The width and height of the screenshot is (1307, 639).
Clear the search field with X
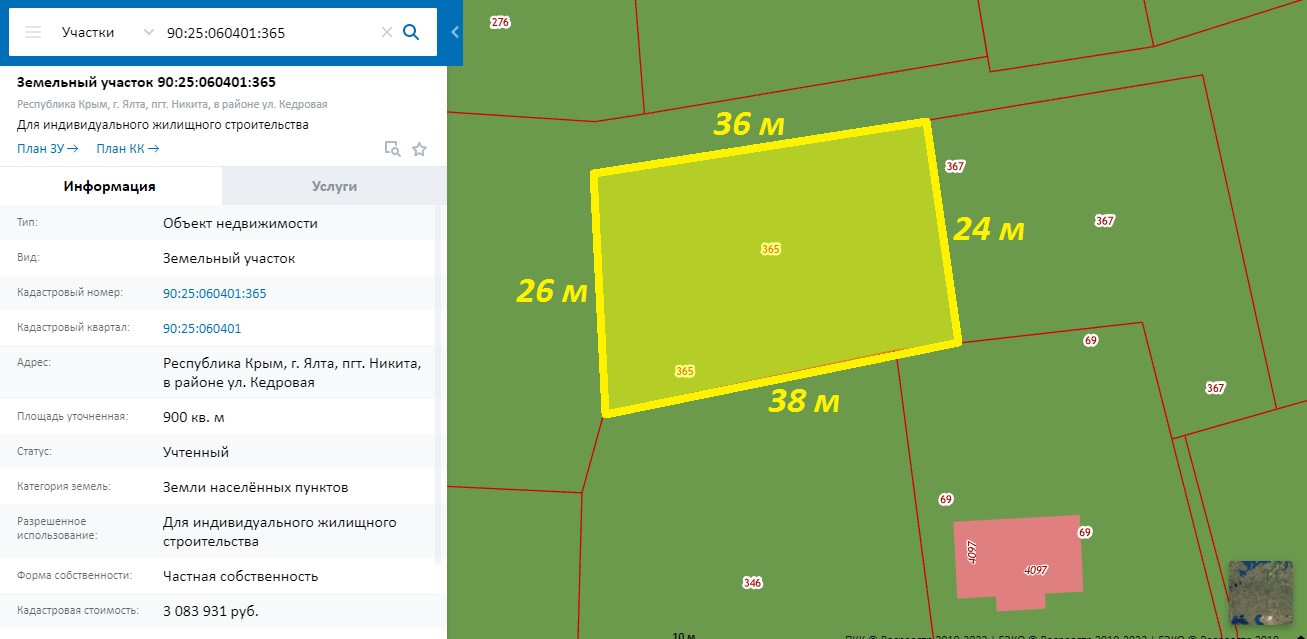coord(387,32)
